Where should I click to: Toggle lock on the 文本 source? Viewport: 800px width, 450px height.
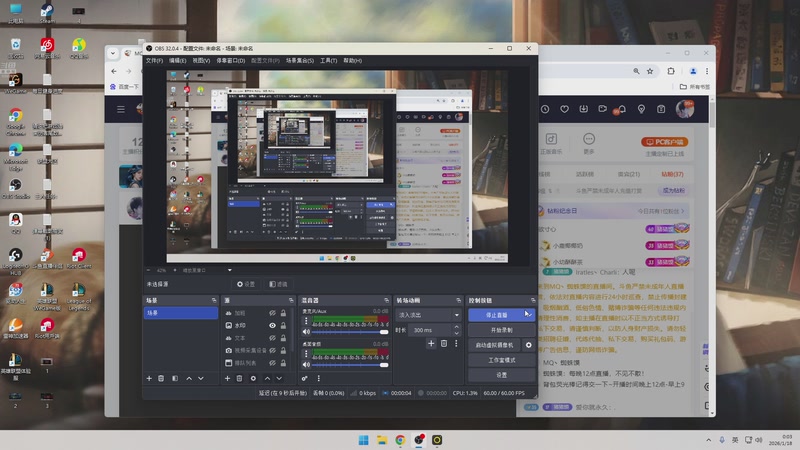283,338
